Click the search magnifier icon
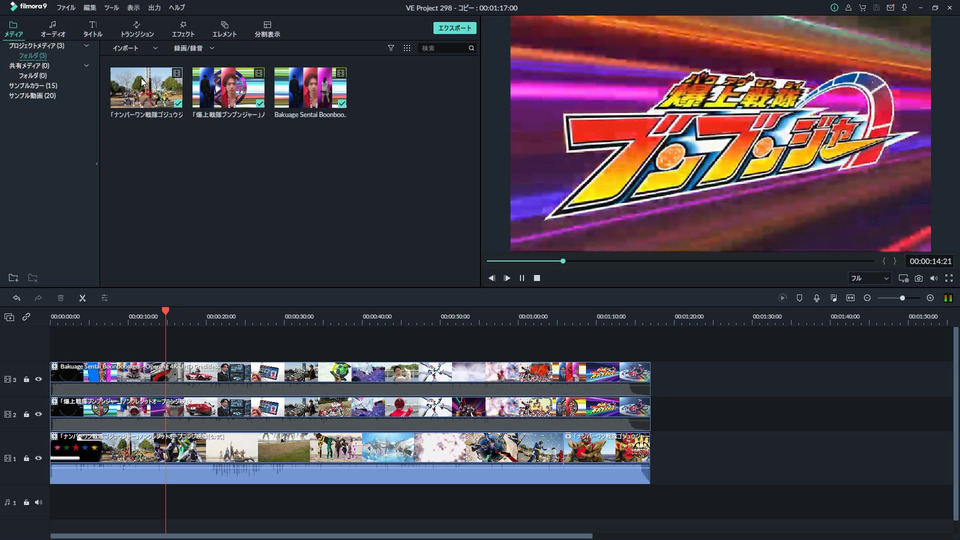This screenshot has height=540, width=960. click(471, 48)
